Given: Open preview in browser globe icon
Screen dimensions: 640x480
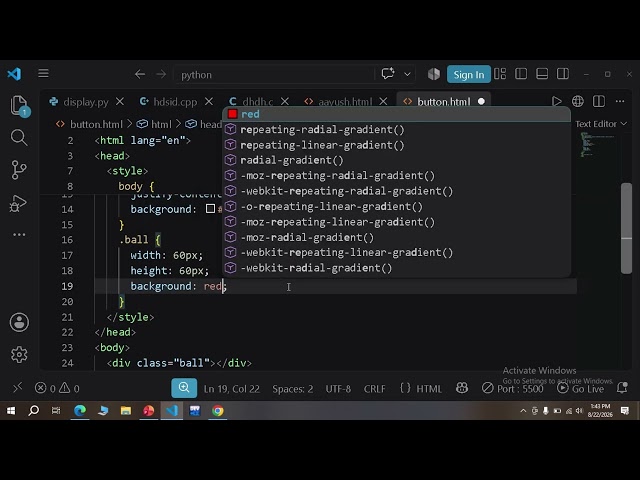Looking at the screenshot, I should pyautogui.click(x=578, y=101).
